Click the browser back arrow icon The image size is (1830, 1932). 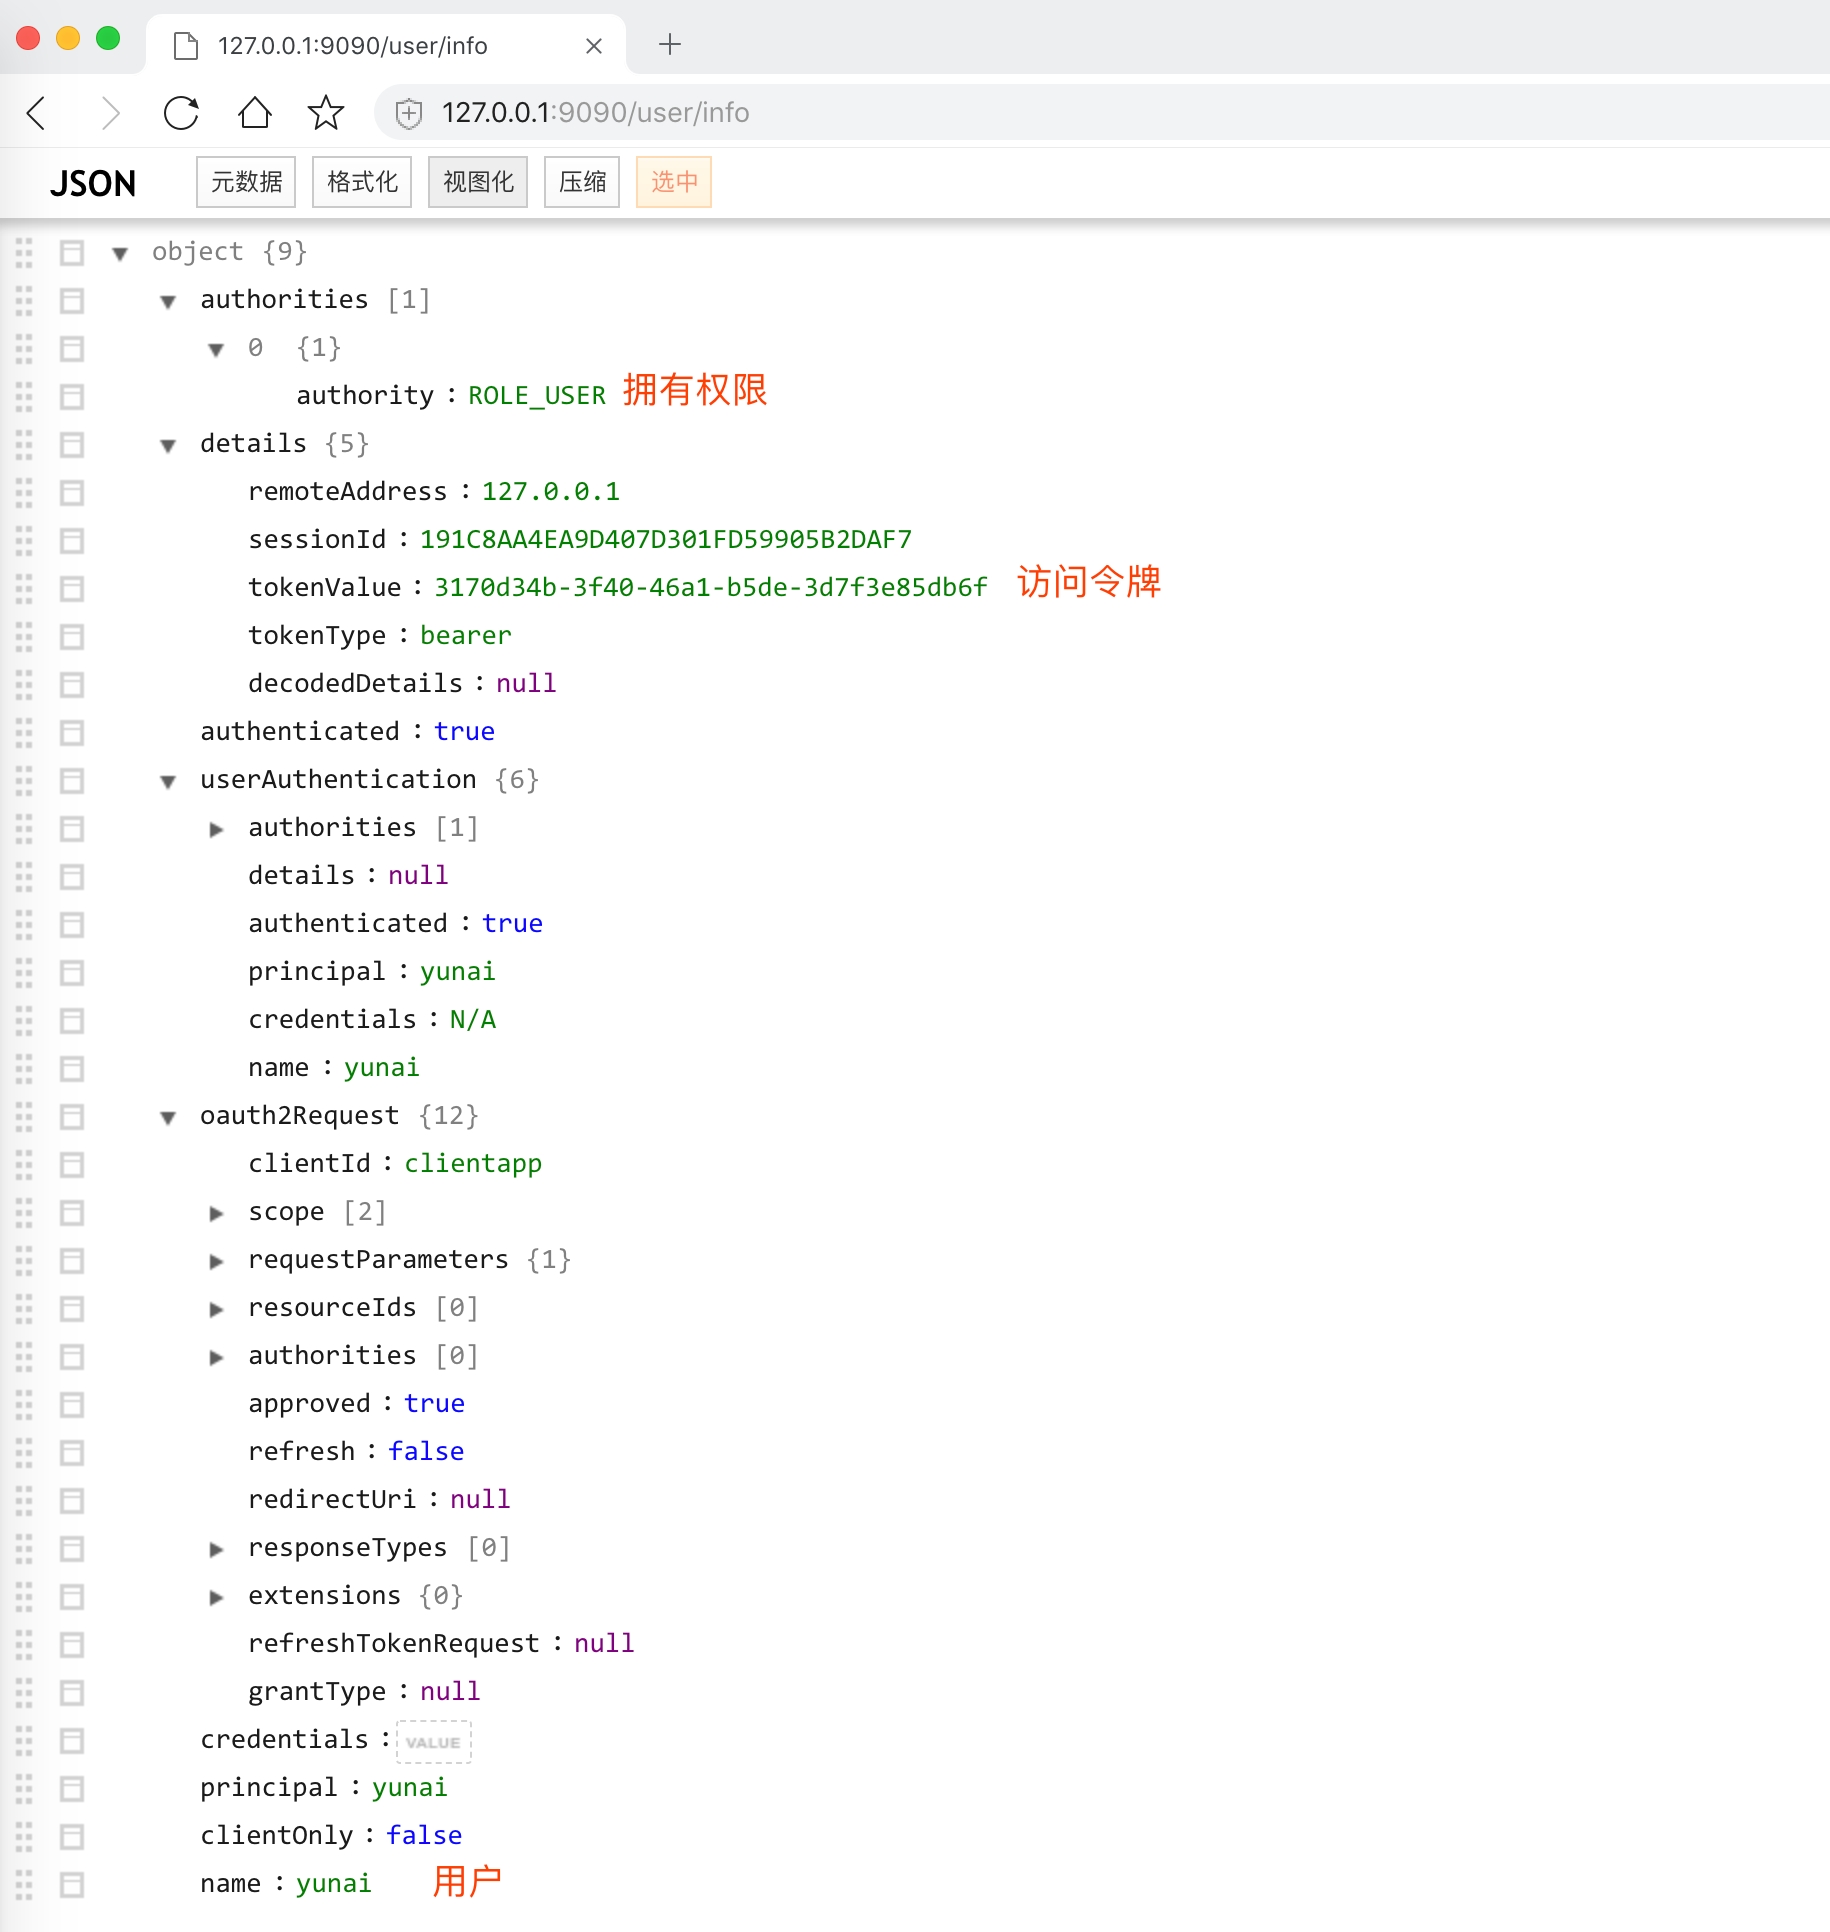tap(37, 113)
